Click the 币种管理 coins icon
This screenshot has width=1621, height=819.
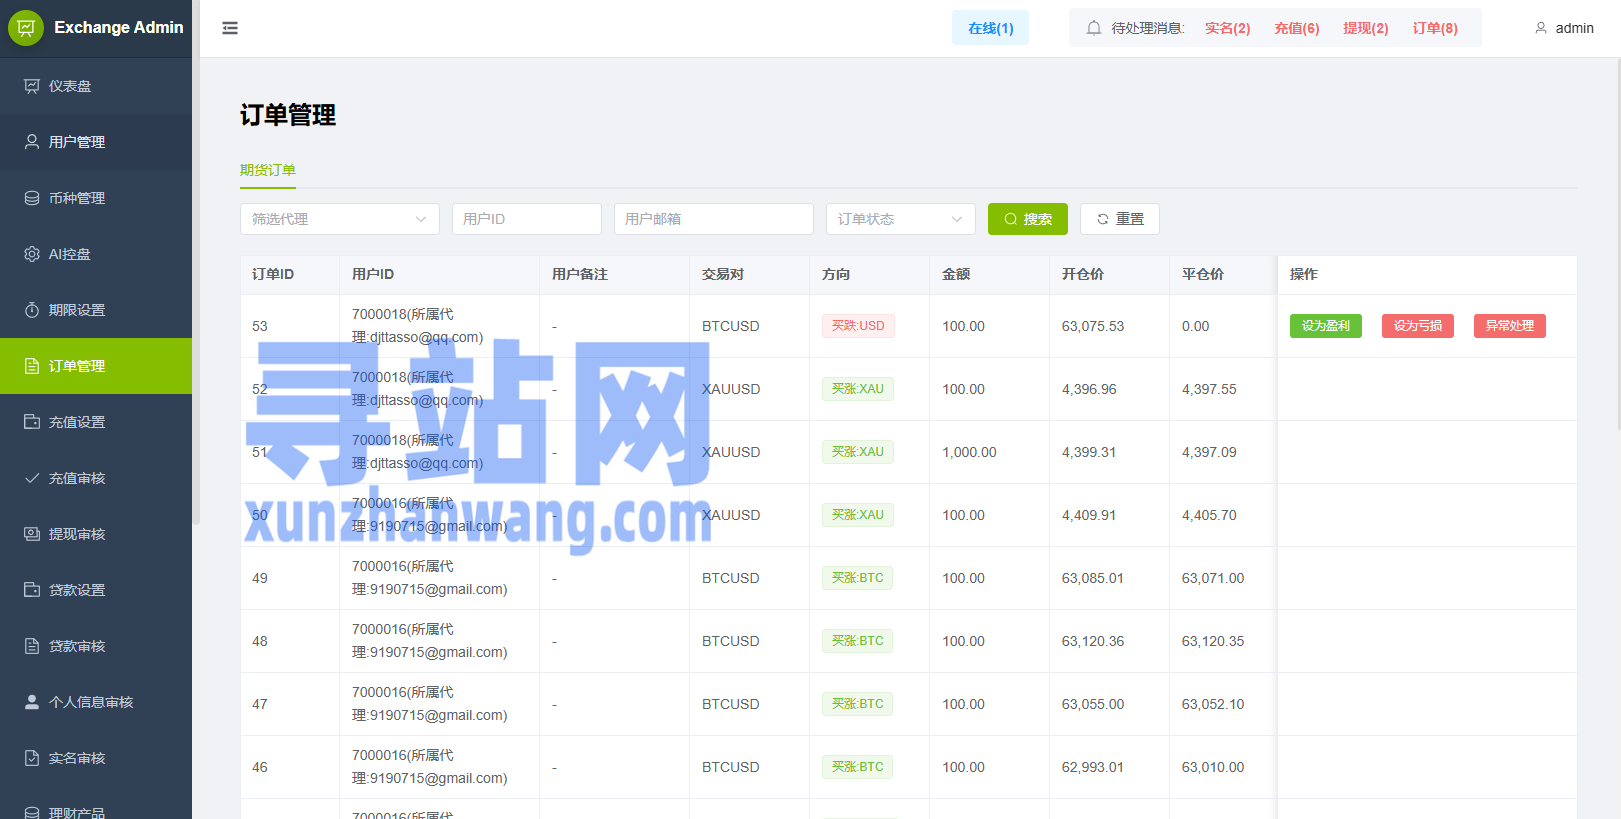pyautogui.click(x=32, y=198)
